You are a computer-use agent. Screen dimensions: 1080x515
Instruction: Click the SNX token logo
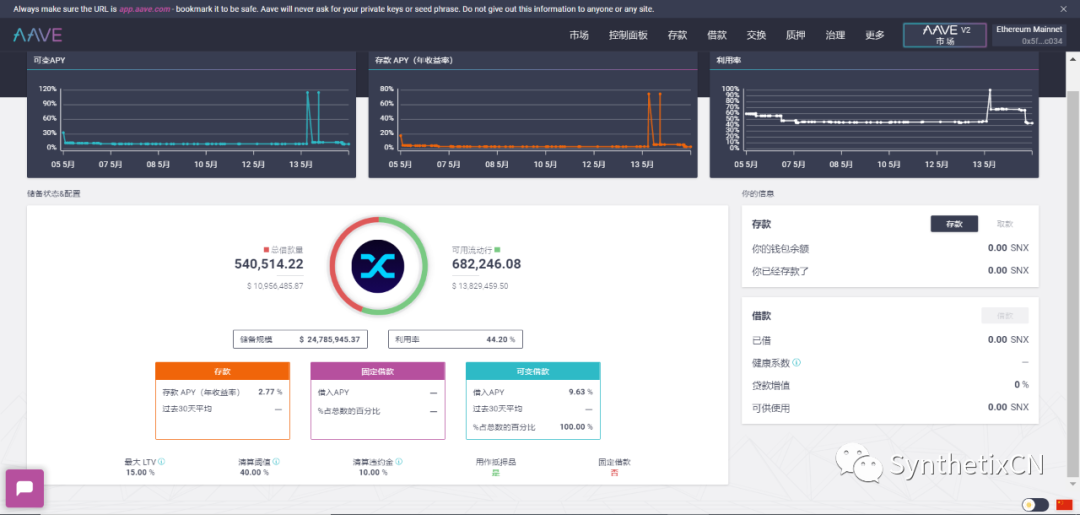[x=379, y=265]
